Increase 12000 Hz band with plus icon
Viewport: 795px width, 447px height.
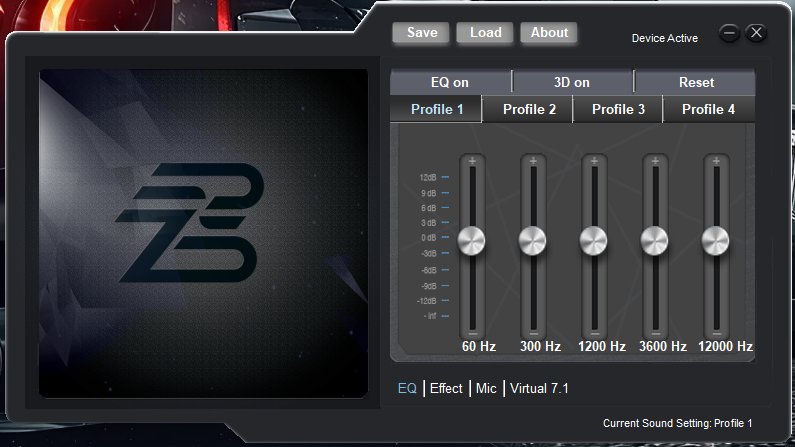click(716, 161)
